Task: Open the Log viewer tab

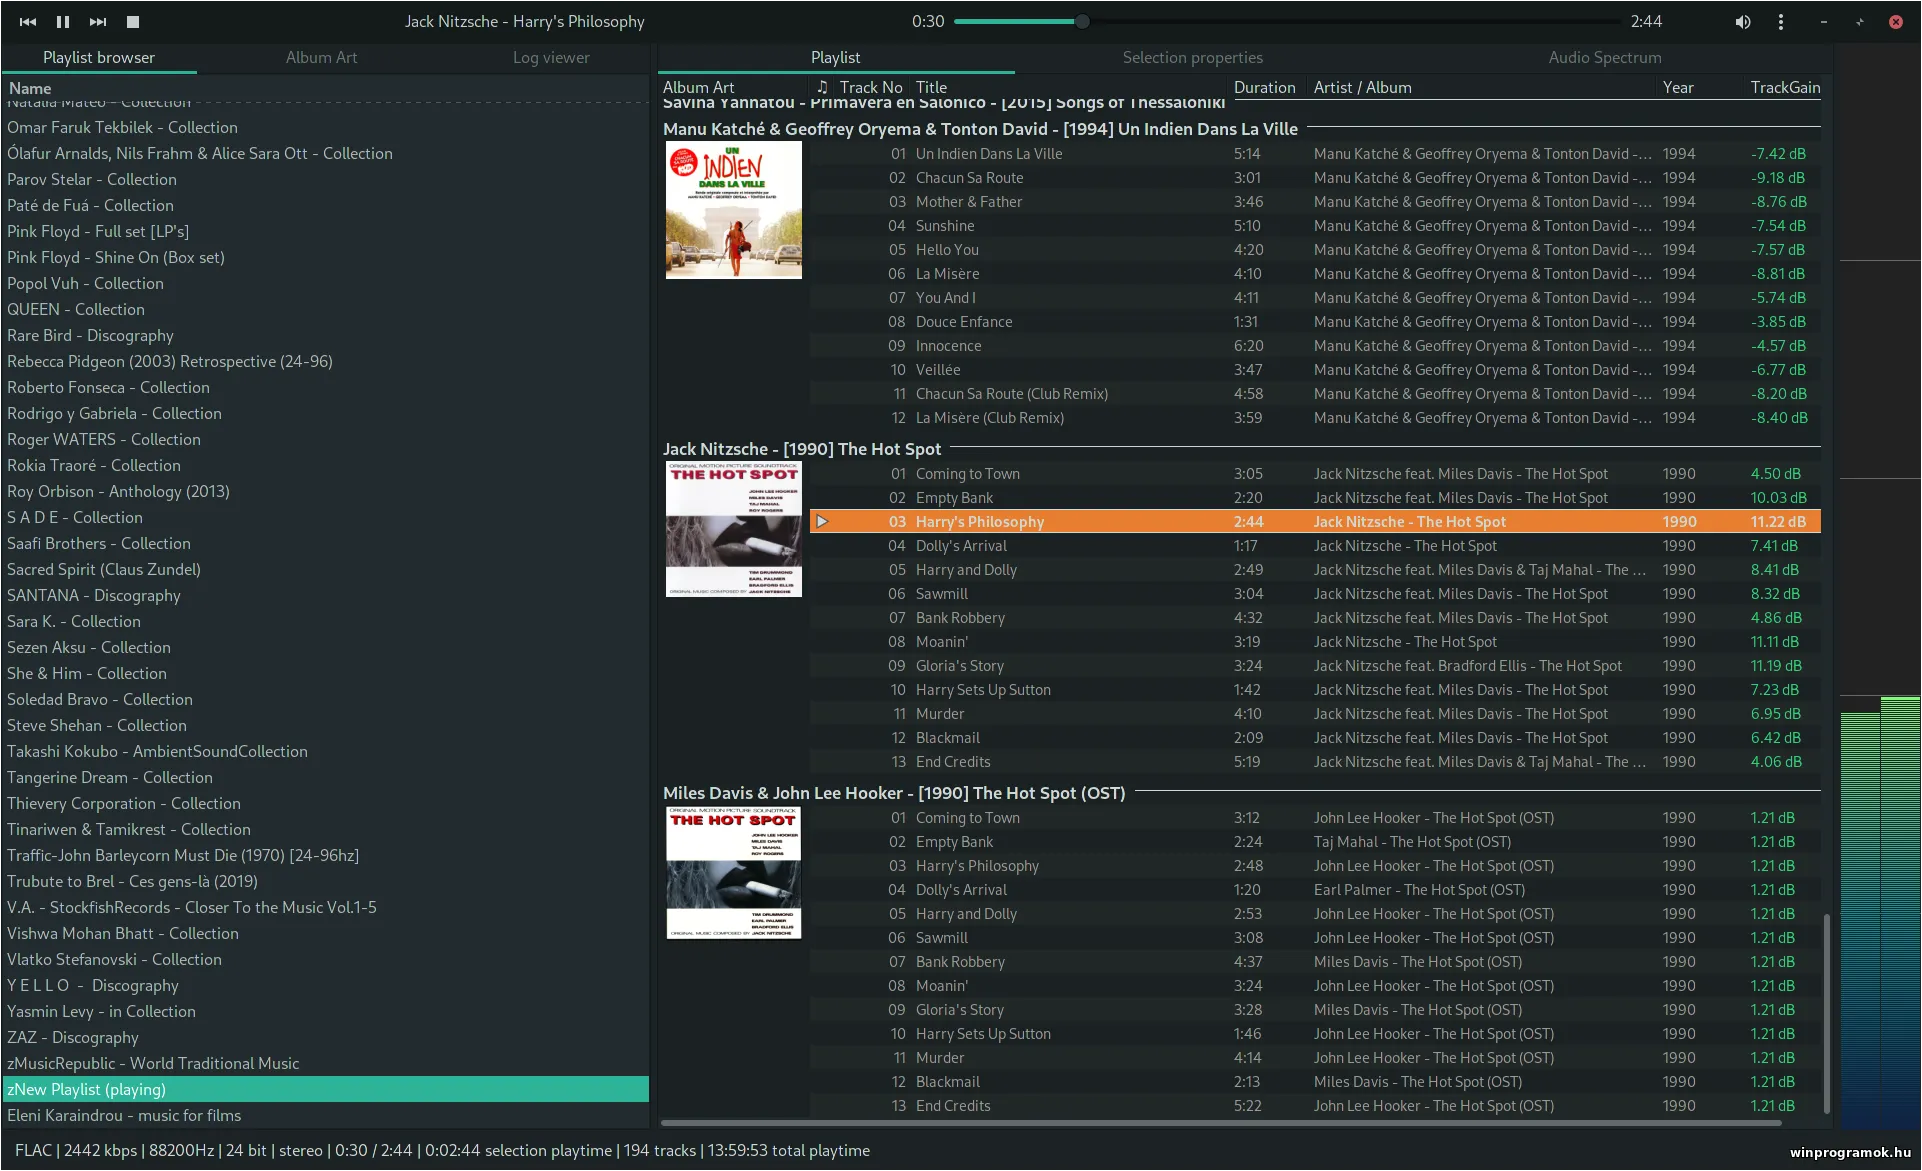Action: tap(551, 57)
